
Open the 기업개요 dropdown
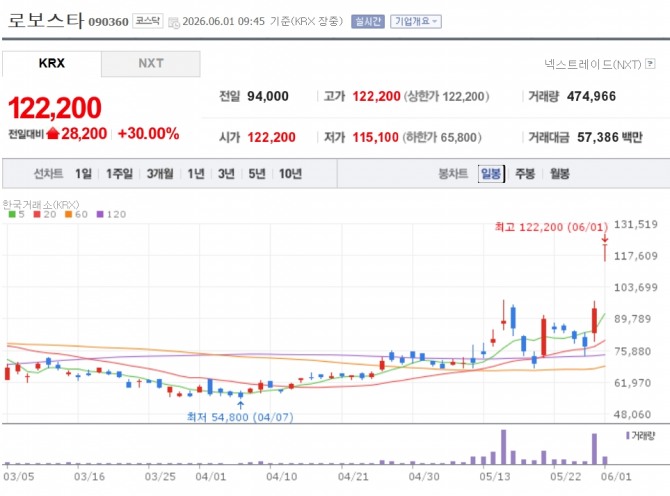415,21
